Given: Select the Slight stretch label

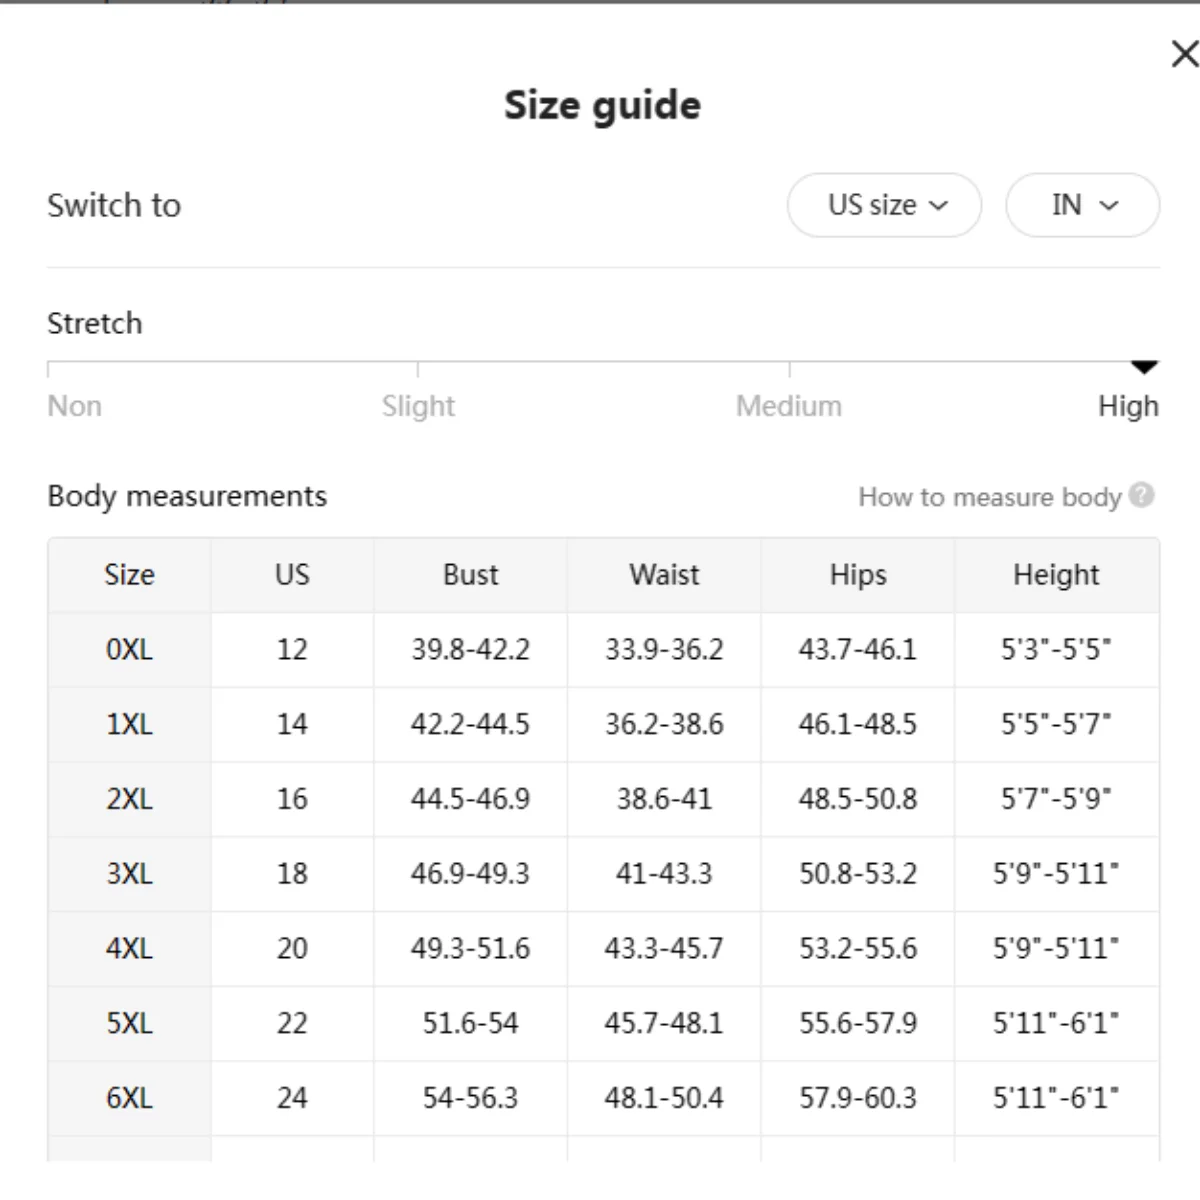Looking at the screenshot, I should (418, 406).
